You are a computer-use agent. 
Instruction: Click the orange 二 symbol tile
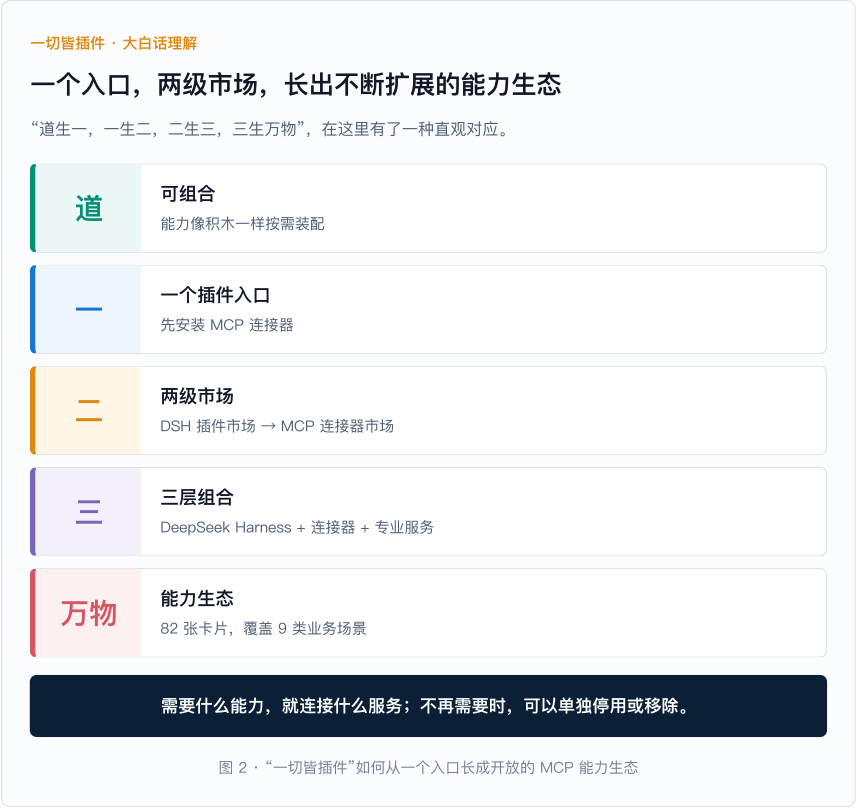tap(88, 410)
